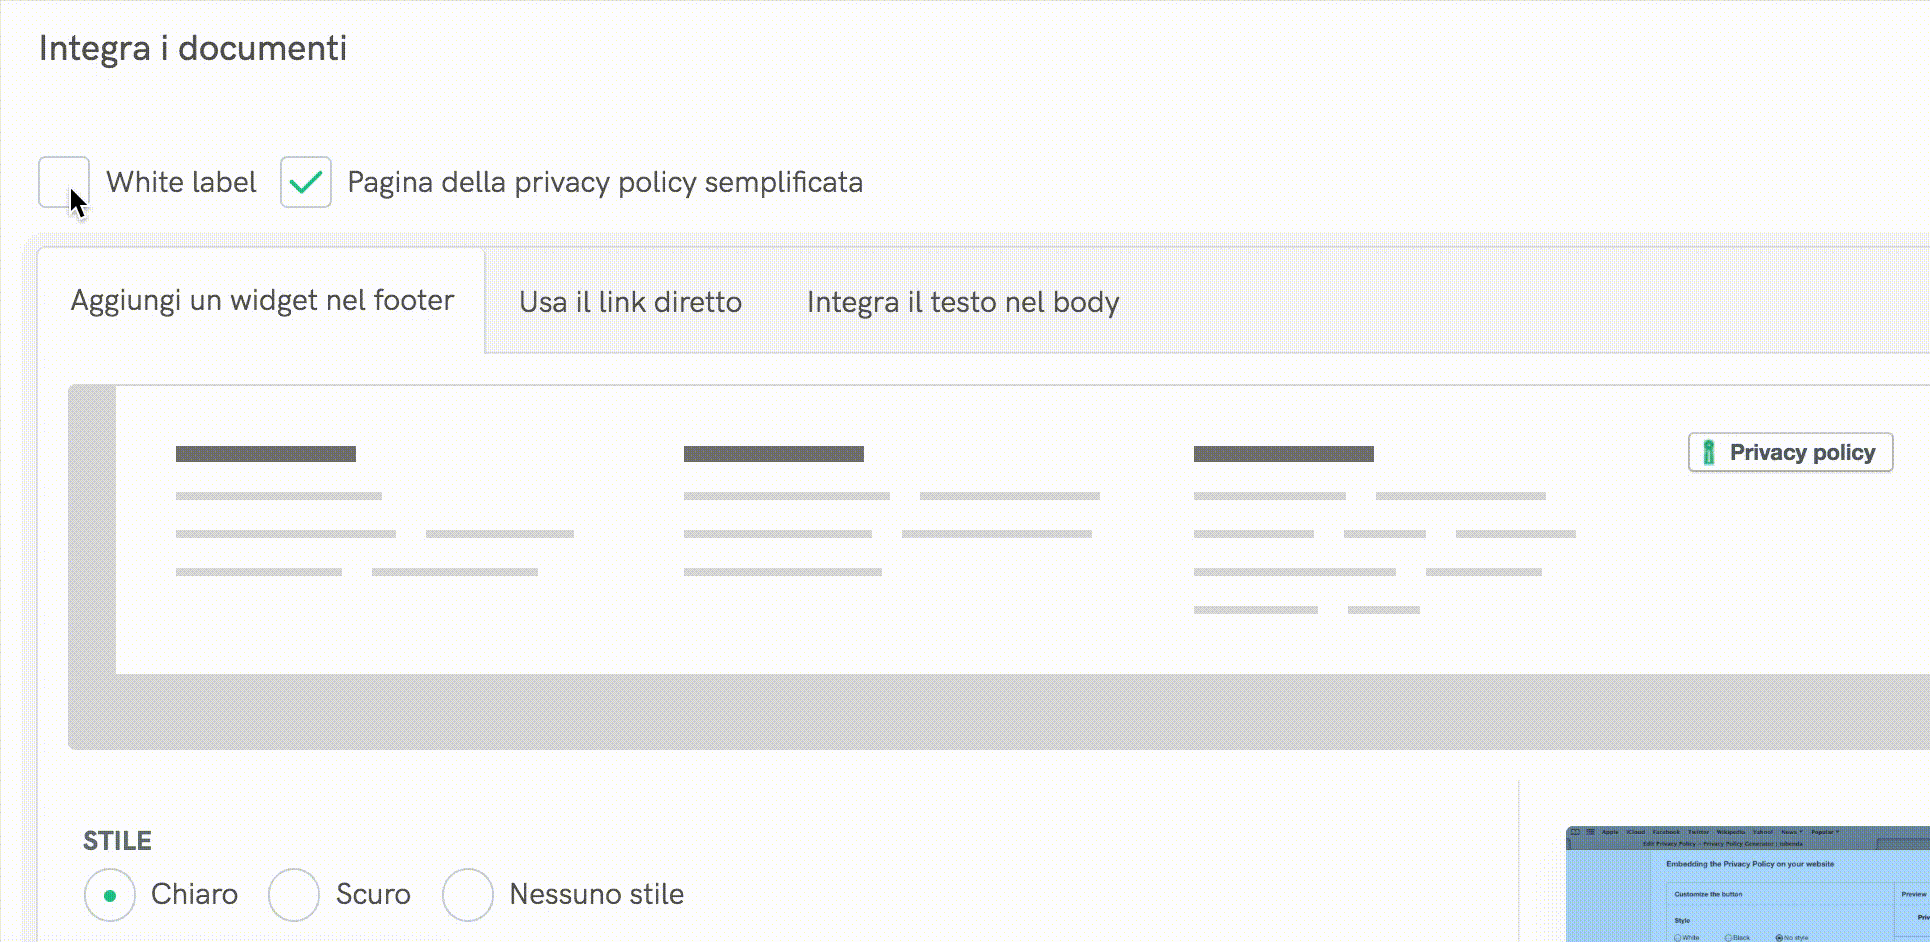Choose the Nessuno stile radio button

tap(468, 895)
